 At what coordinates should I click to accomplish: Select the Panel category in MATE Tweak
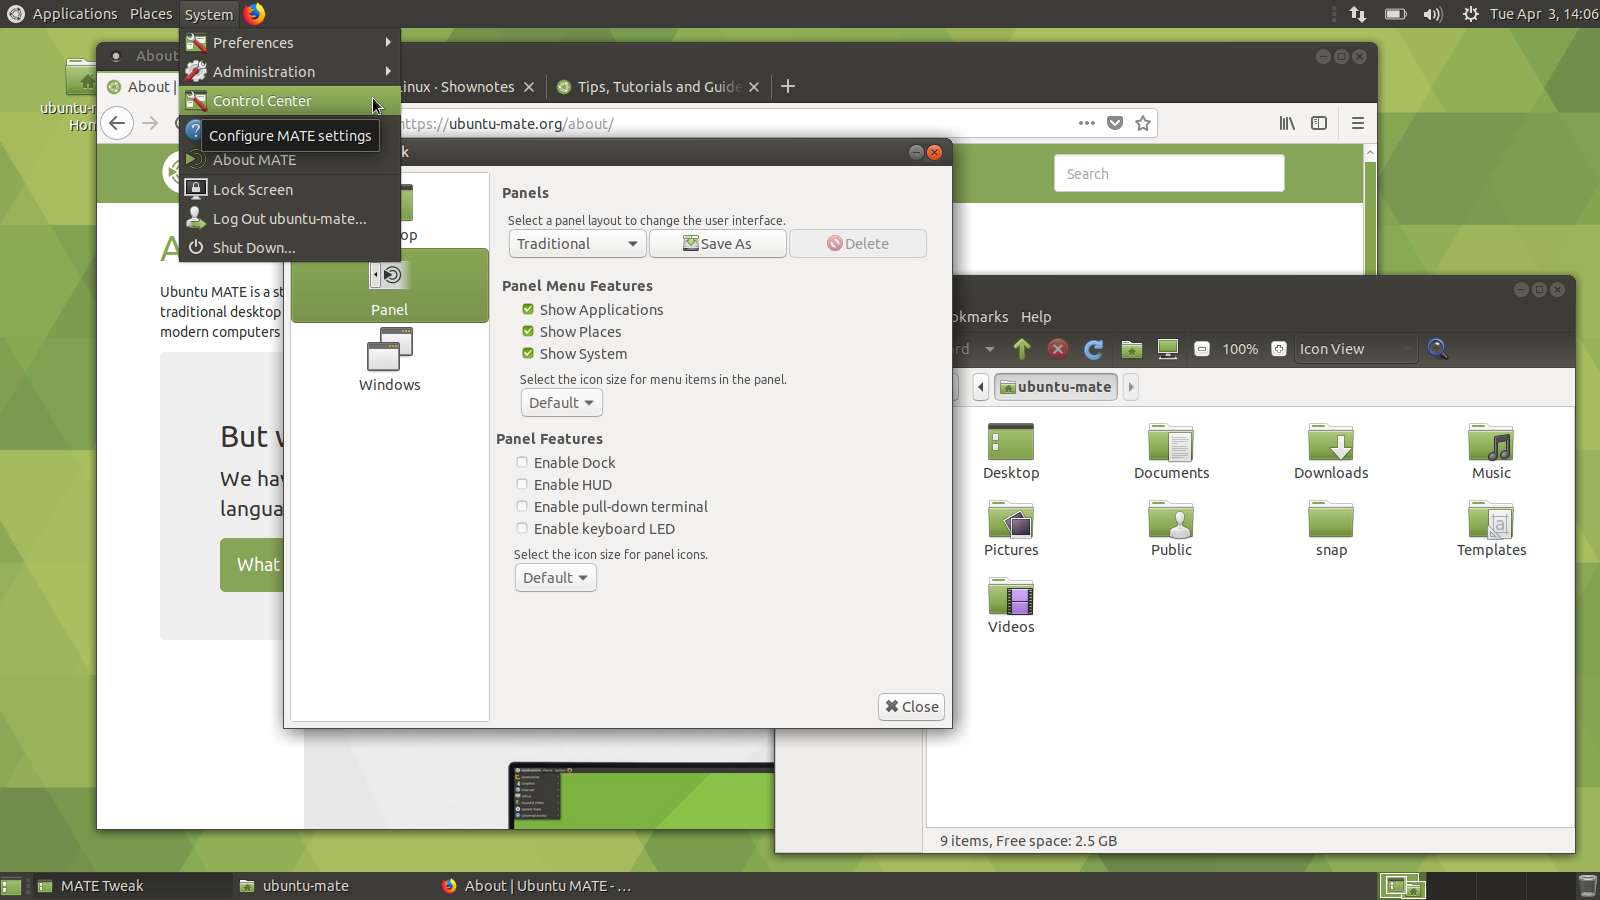pyautogui.click(x=389, y=286)
